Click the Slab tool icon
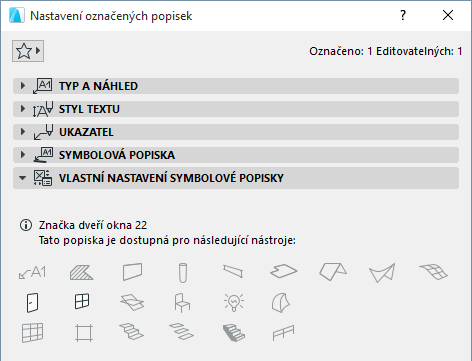 (x=283, y=271)
